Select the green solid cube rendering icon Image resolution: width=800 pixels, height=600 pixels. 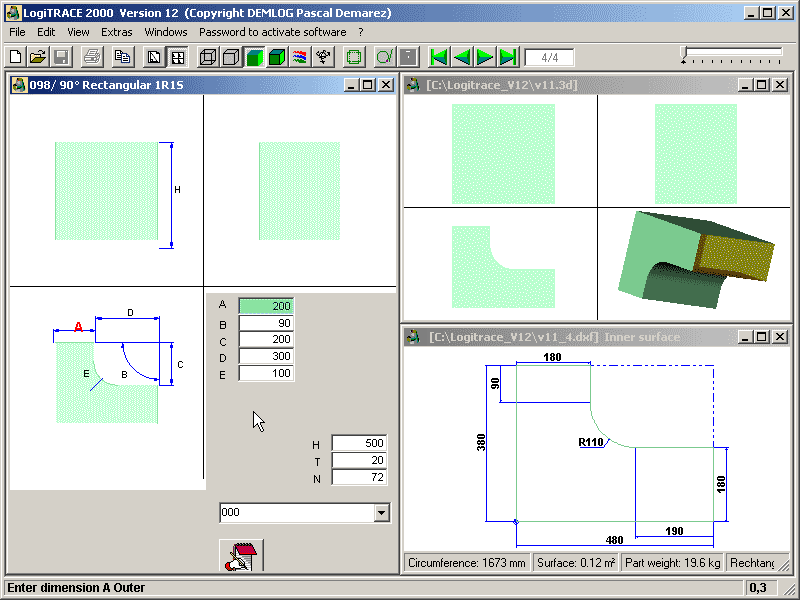[254, 57]
